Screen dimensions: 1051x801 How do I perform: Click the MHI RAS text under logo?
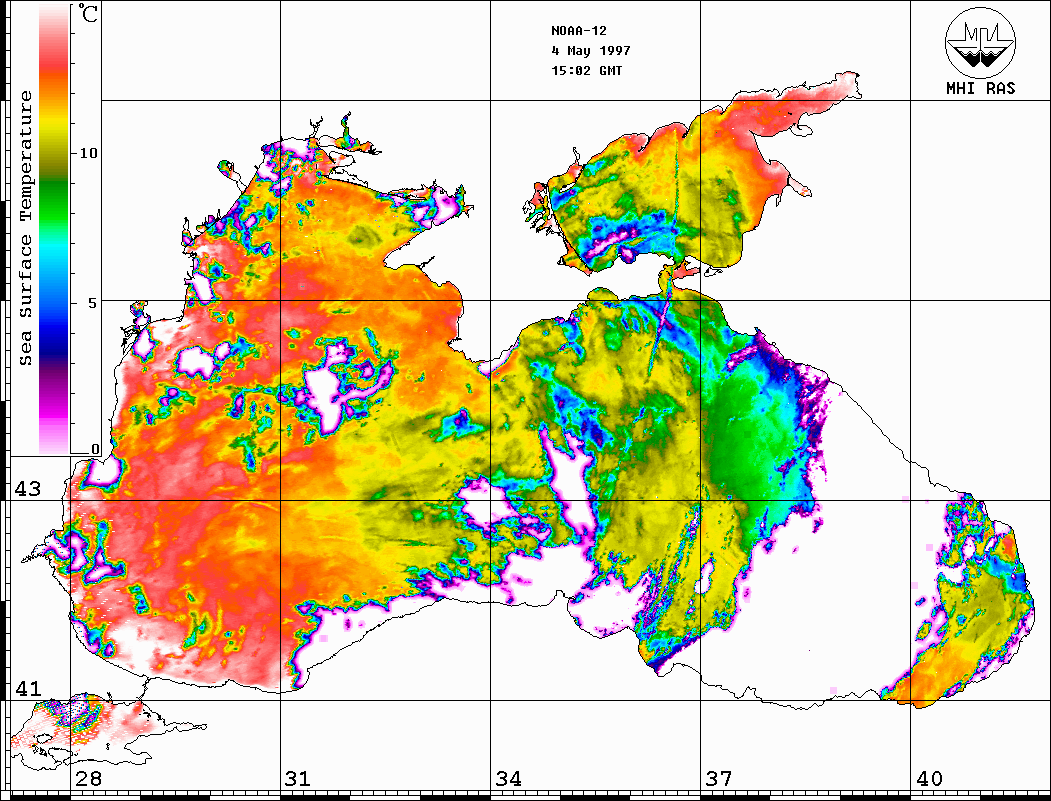980,88
